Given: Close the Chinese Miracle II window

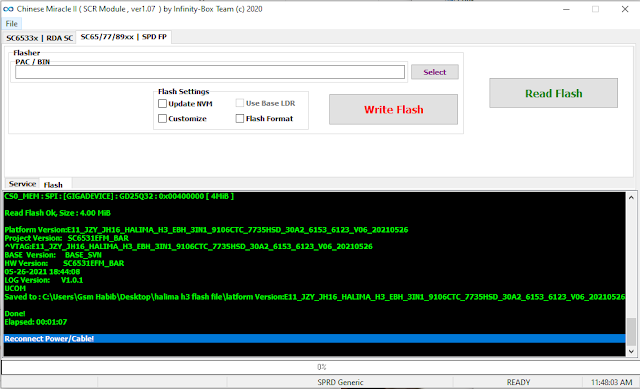Looking at the screenshot, I should coord(625,9).
